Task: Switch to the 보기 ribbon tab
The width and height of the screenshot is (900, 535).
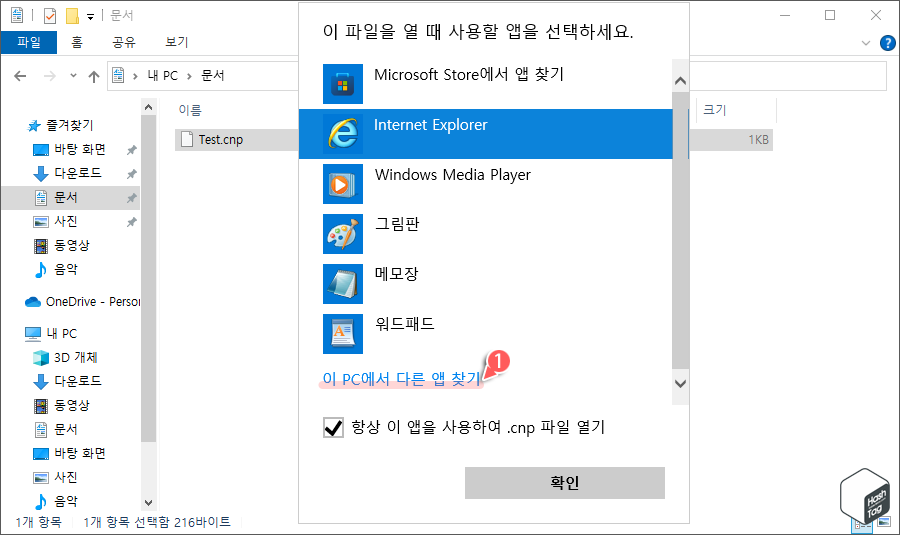Action: point(177,42)
